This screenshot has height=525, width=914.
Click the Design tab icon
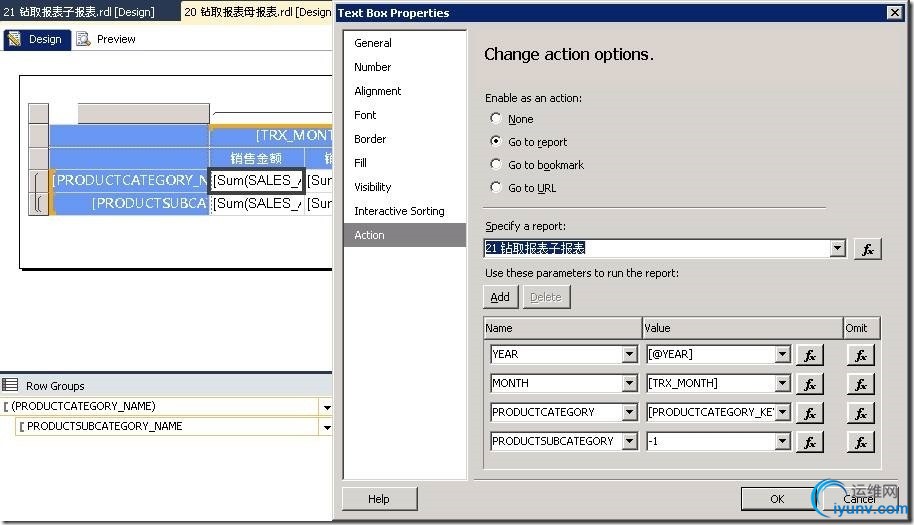coord(15,39)
